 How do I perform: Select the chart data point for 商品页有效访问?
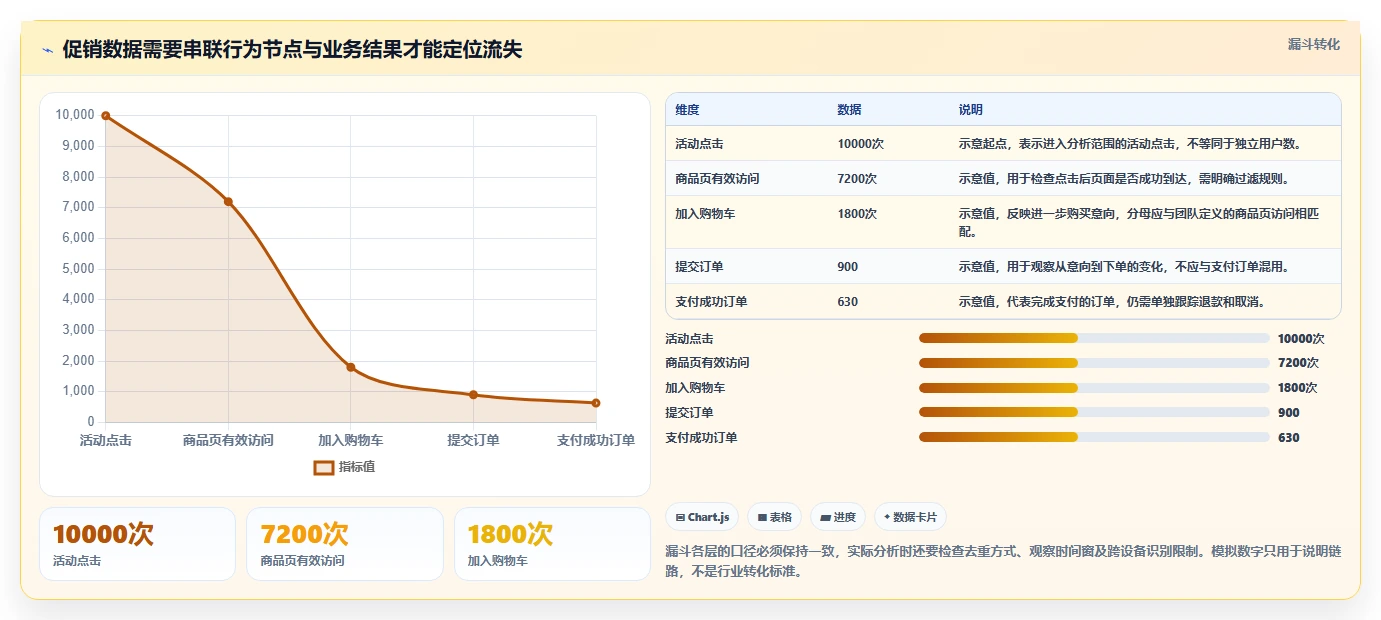228,202
